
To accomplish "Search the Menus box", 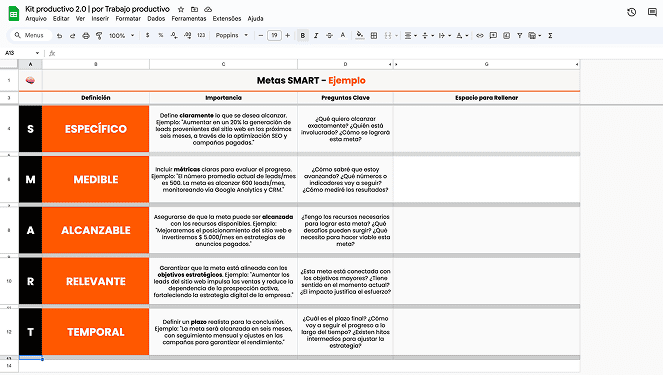I will pyautogui.click(x=30, y=36).
